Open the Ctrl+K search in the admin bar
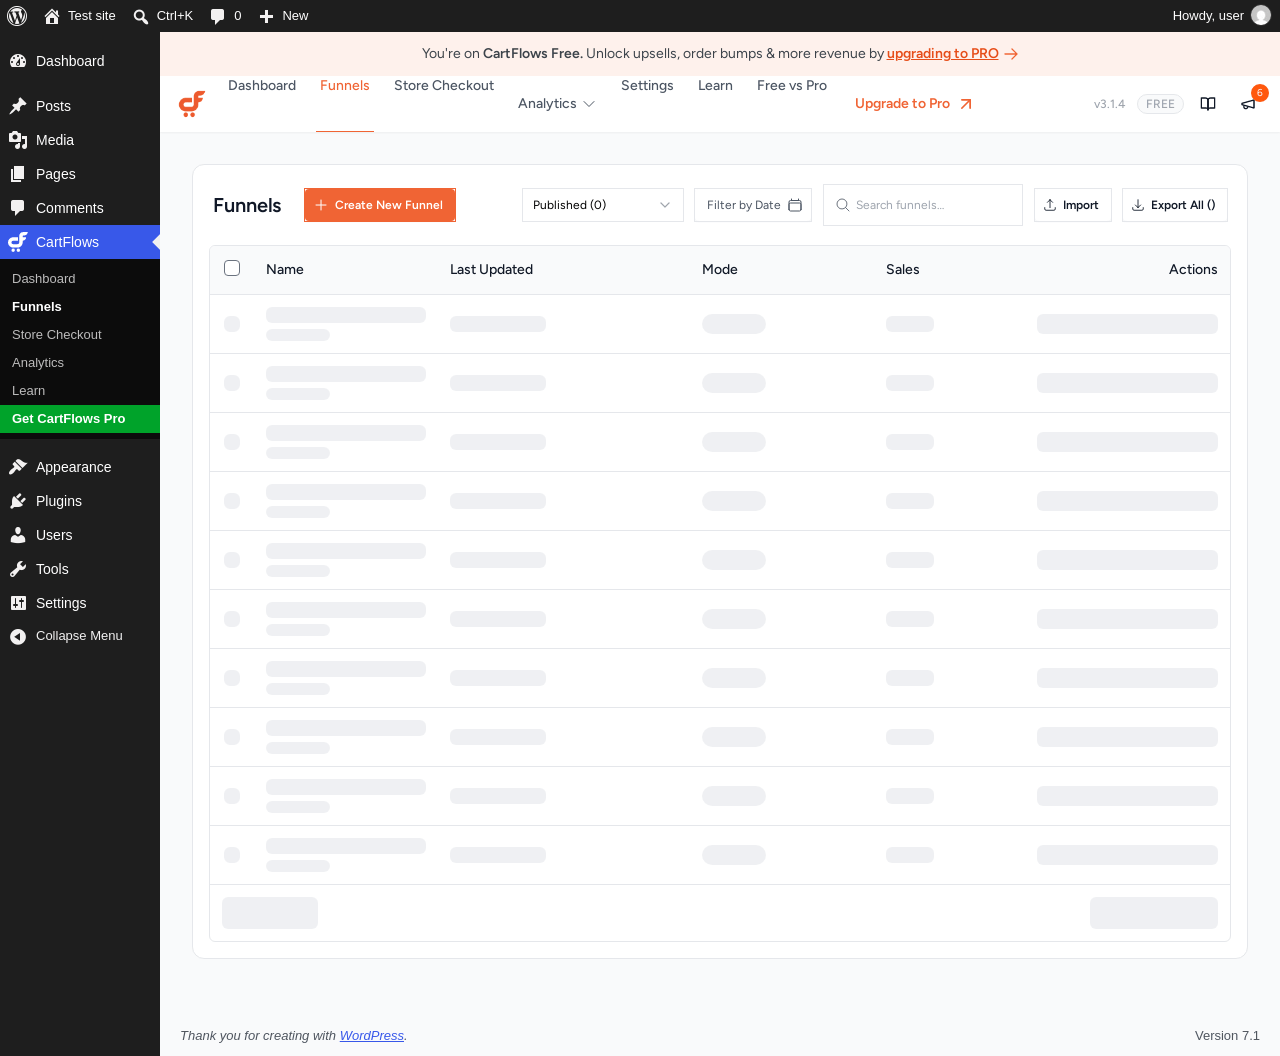1280x1056 pixels. 163,16
